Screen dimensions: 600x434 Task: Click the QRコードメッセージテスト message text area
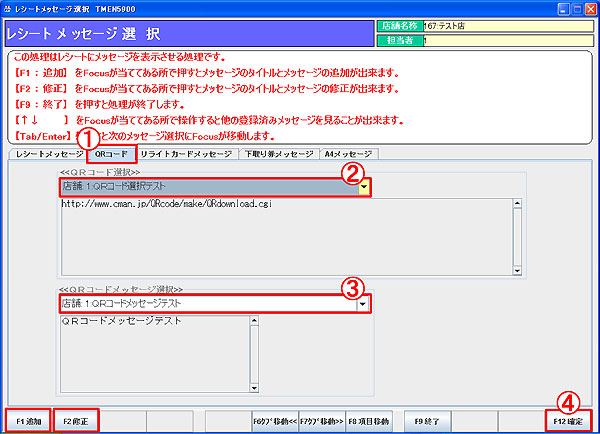(155, 354)
